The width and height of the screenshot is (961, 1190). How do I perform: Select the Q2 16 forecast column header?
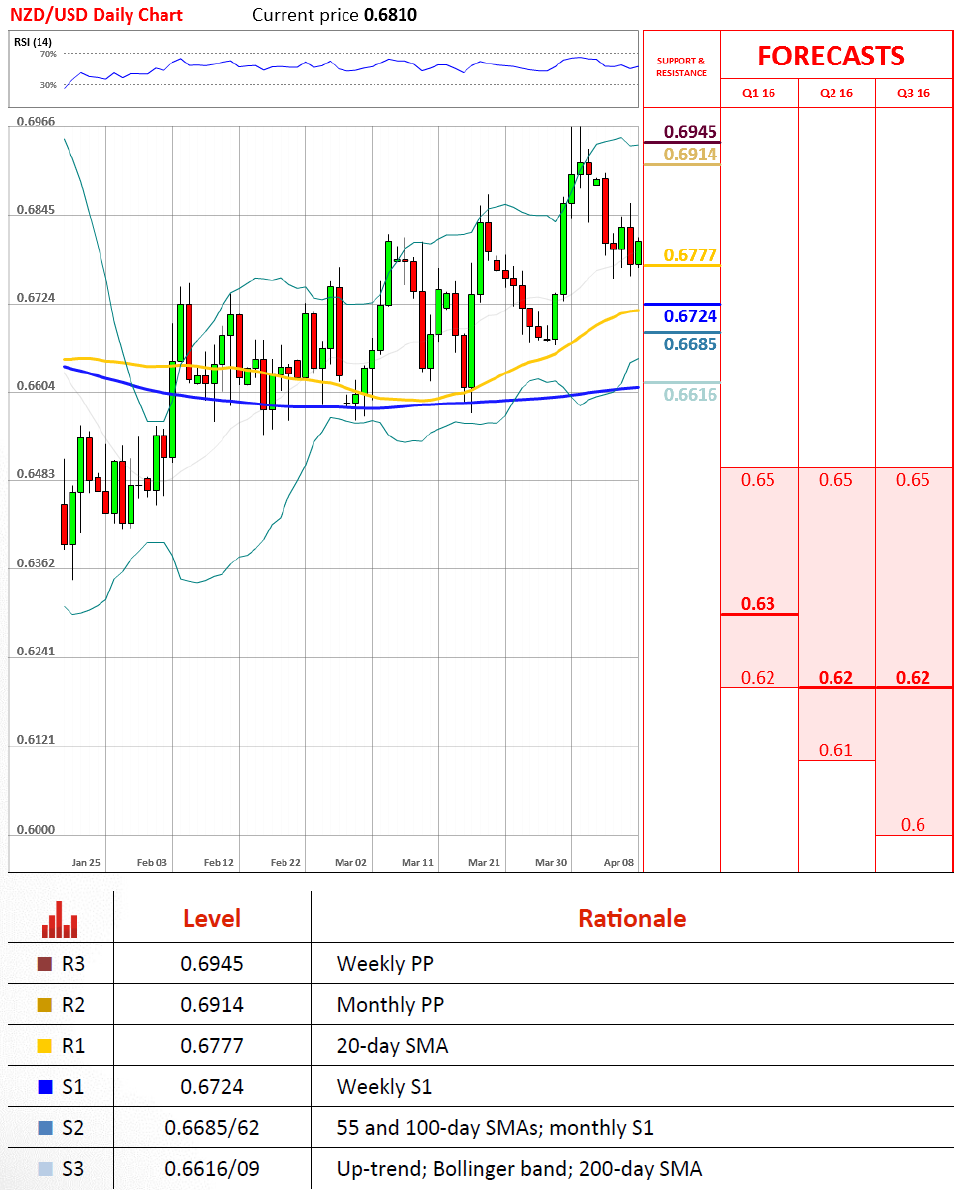(836, 93)
